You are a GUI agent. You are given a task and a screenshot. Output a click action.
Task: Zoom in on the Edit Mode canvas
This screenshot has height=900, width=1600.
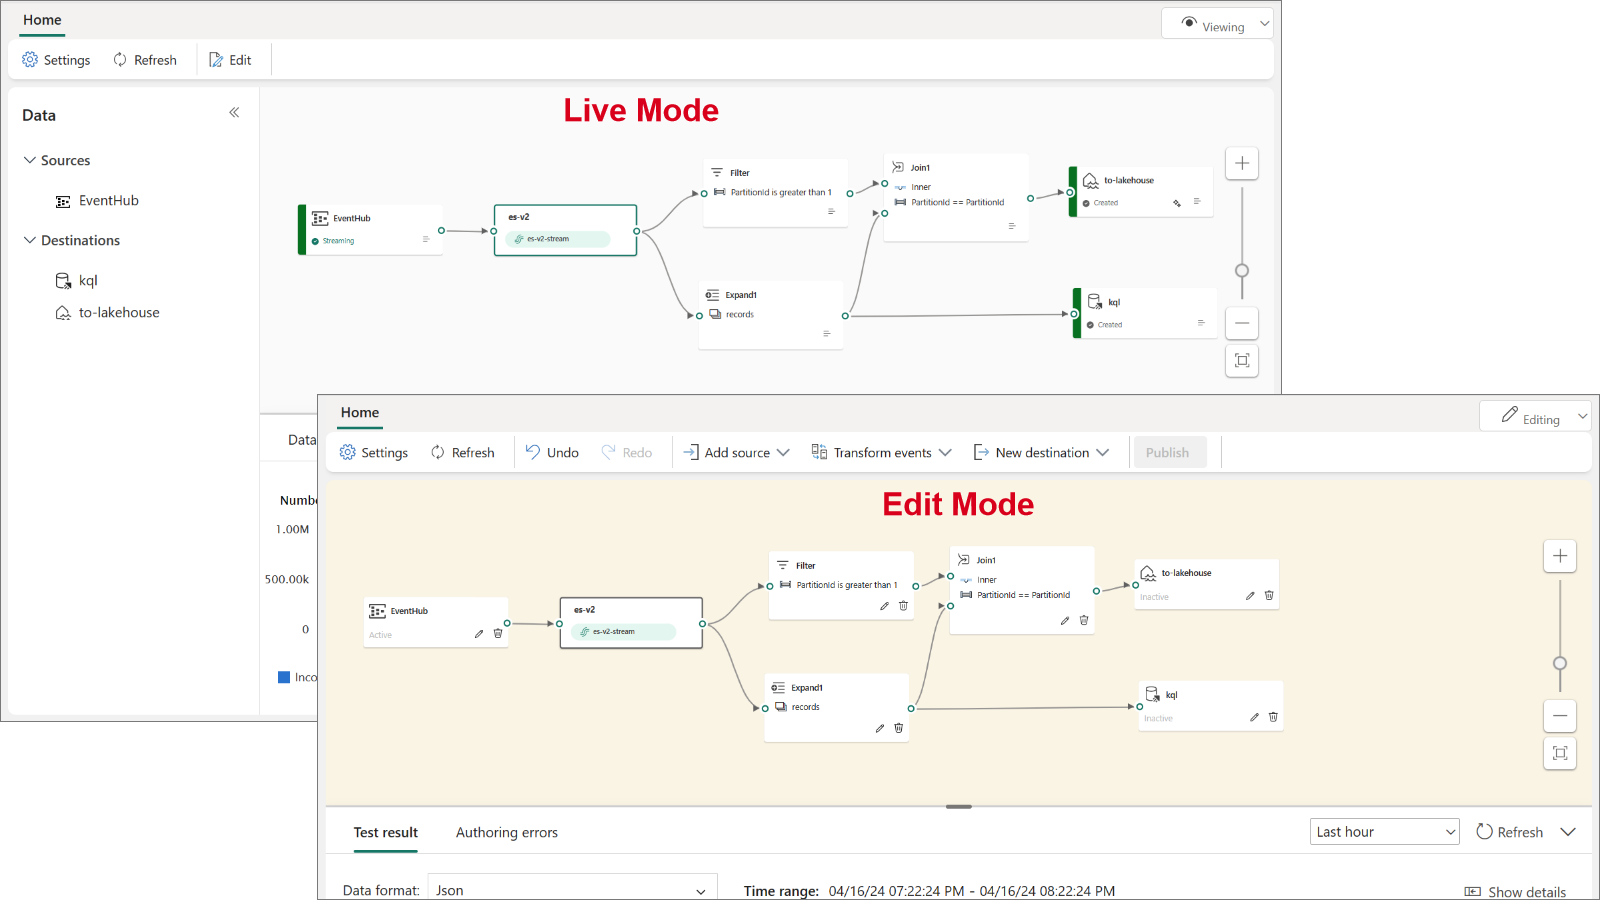coord(1560,556)
